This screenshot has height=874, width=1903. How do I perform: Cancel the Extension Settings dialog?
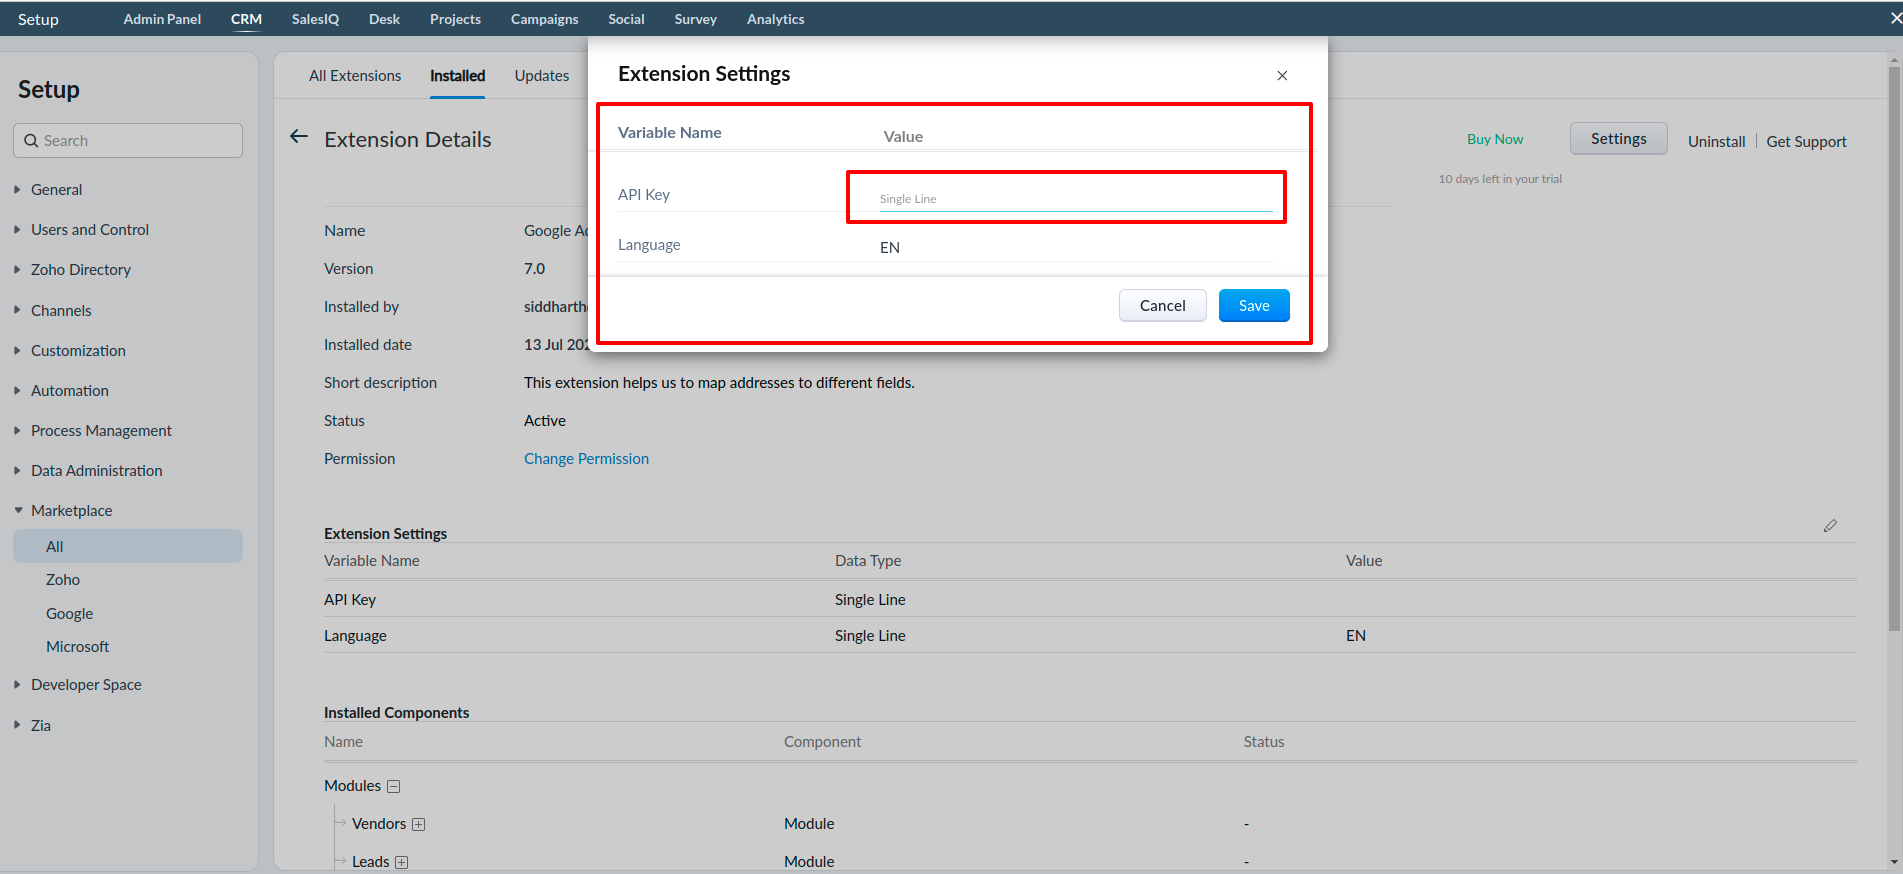(x=1162, y=306)
